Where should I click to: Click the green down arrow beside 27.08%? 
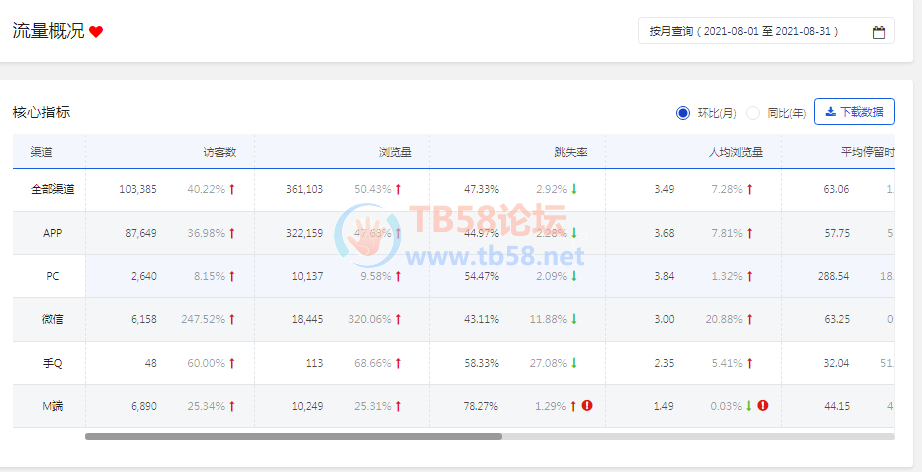tap(574, 363)
